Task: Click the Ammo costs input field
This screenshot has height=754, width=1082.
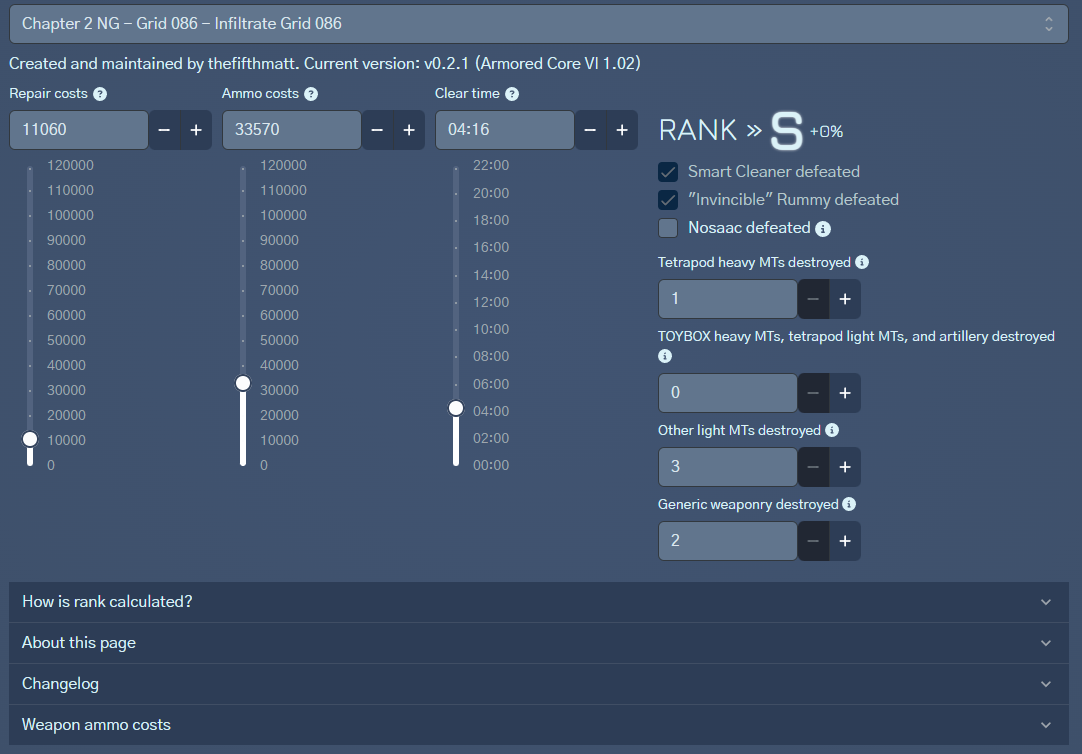Action: (291, 130)
